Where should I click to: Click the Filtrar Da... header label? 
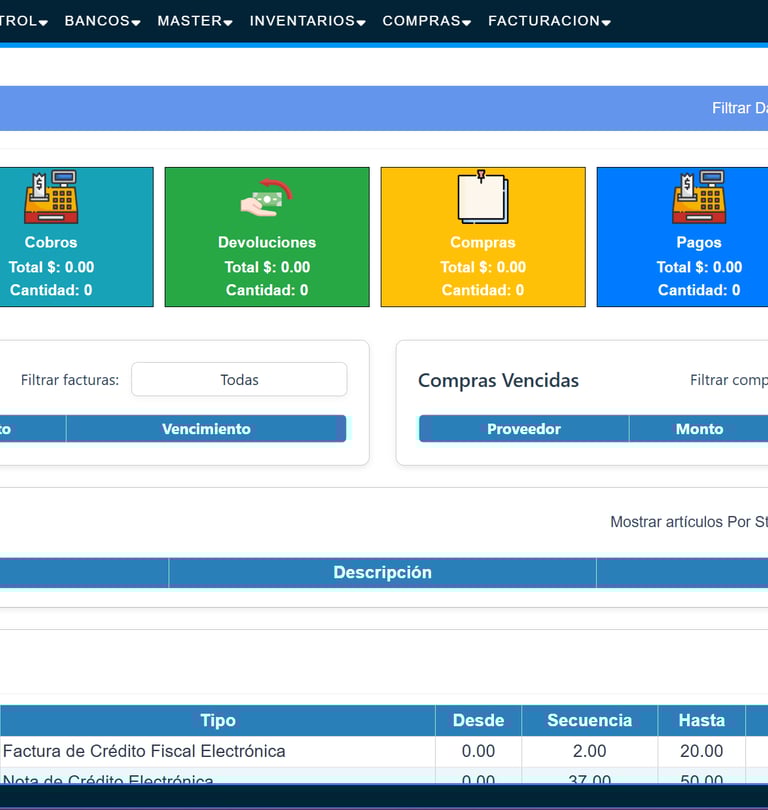740,108
